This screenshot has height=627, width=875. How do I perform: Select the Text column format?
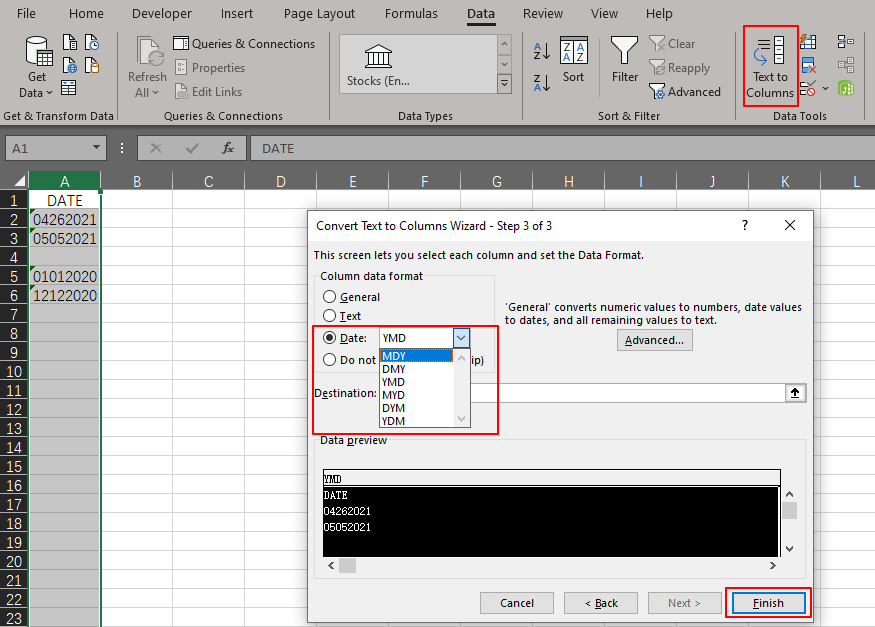(330, 315)
